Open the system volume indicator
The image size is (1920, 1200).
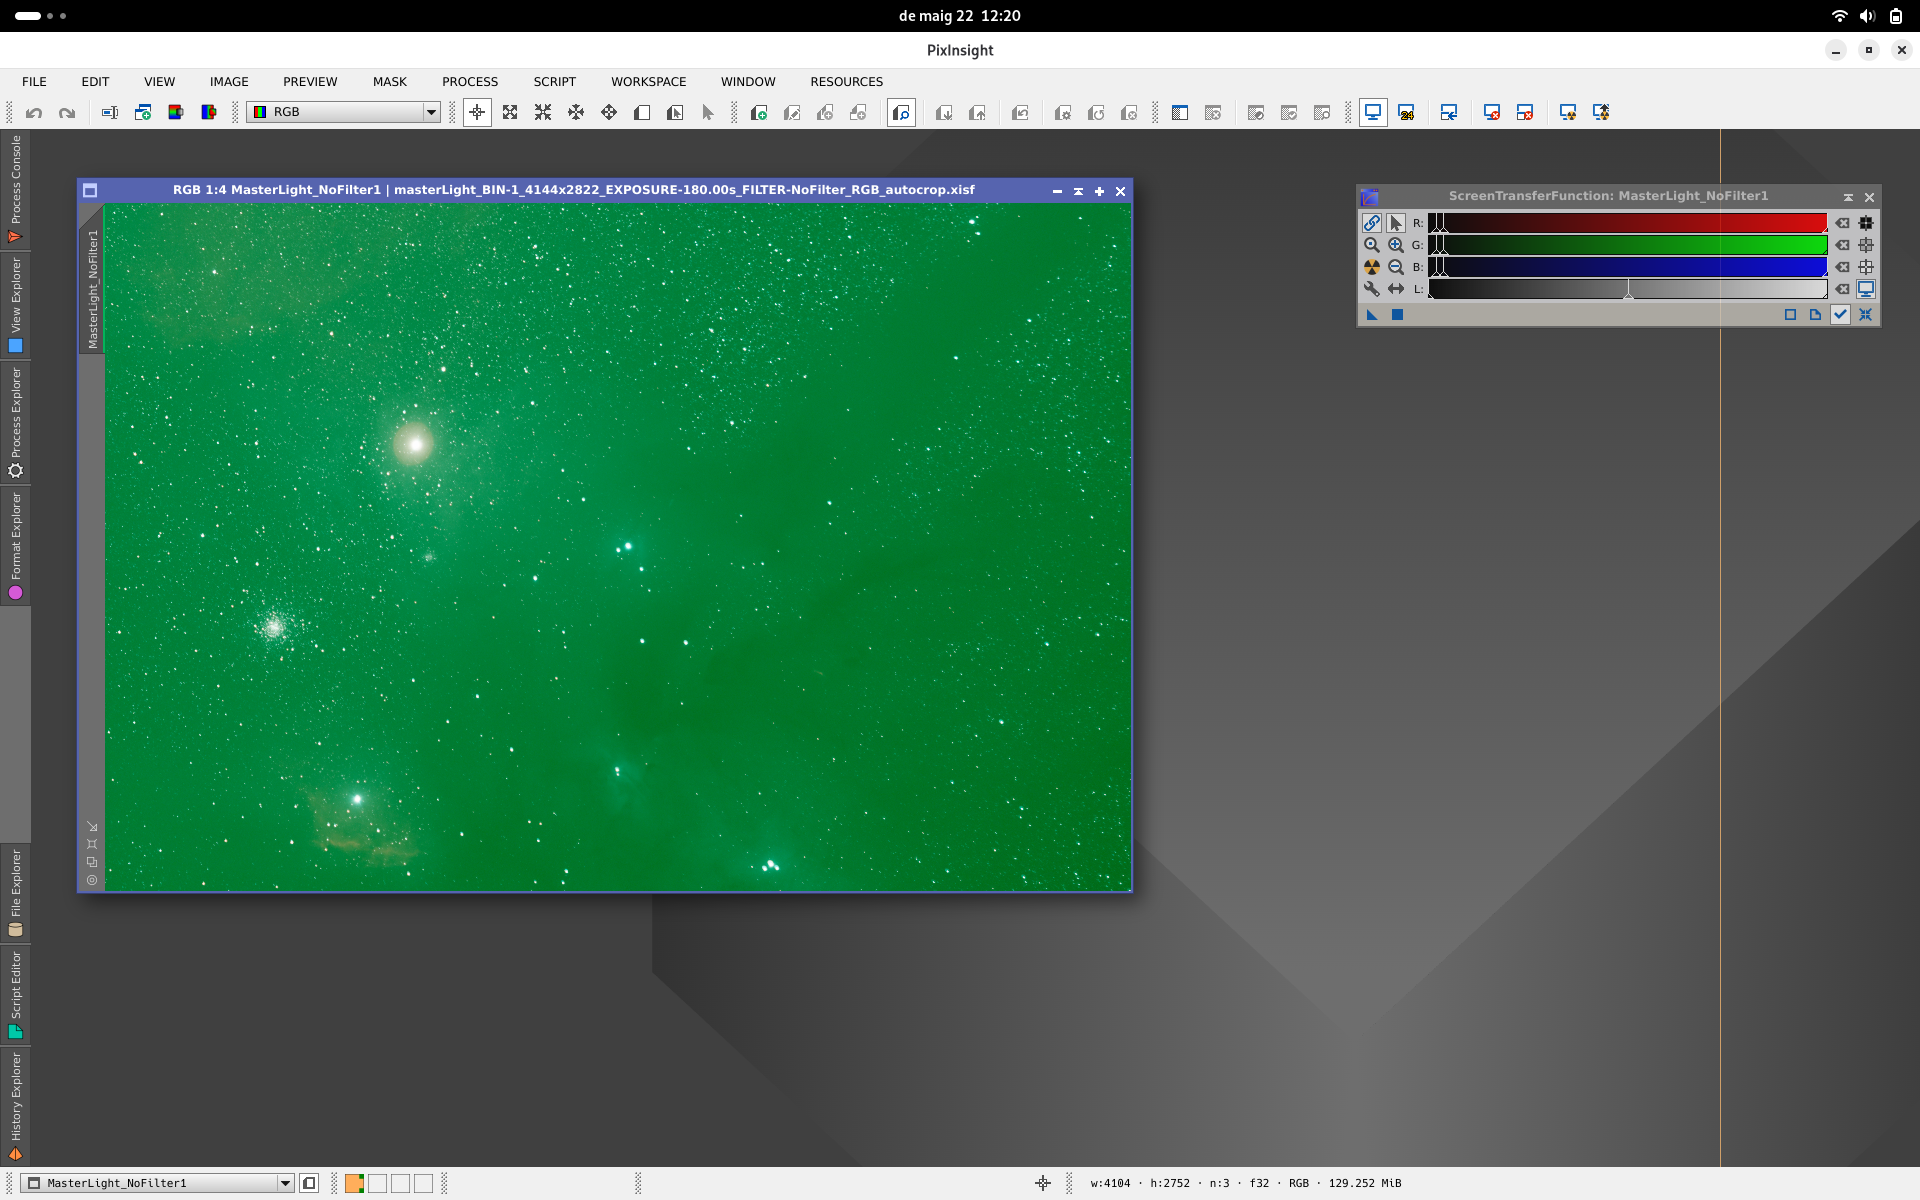[x=1867, y=16]
